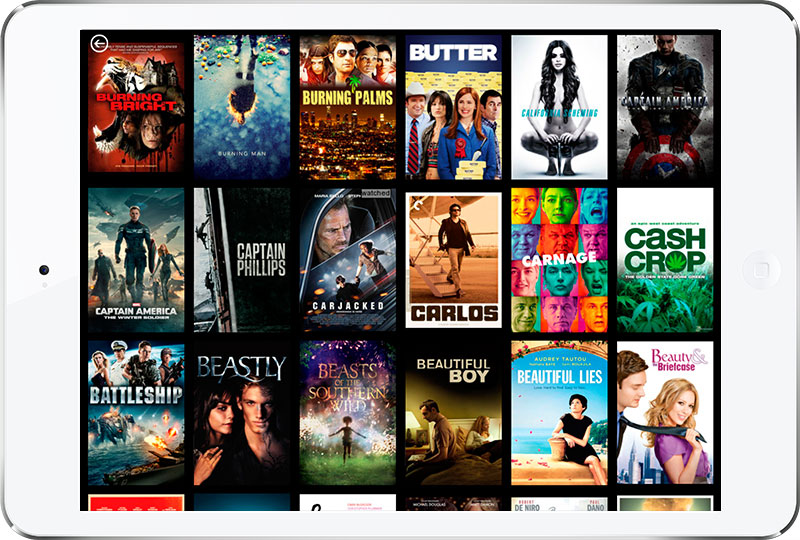Open the Burning Man poster
800x540 pixels.
pos(242,107)
